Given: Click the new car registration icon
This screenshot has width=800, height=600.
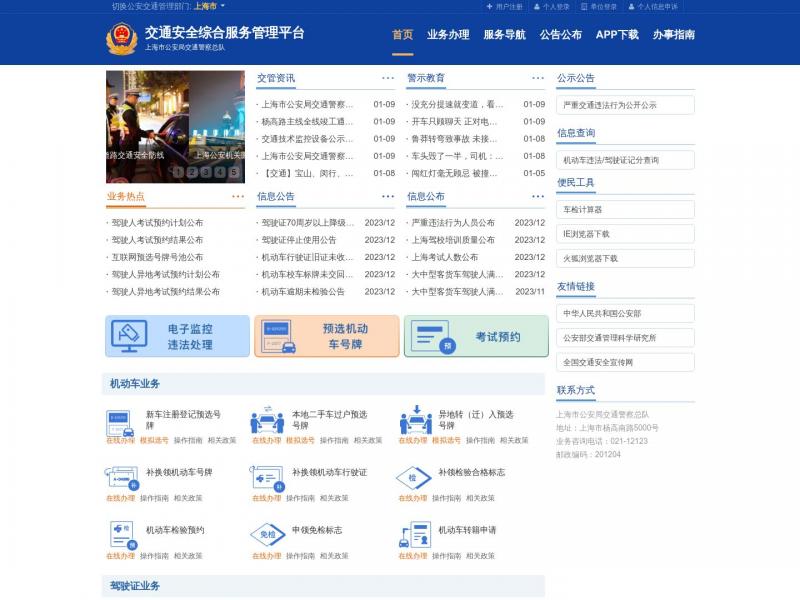Looking at the screenshot, I should tap(120, 423).
